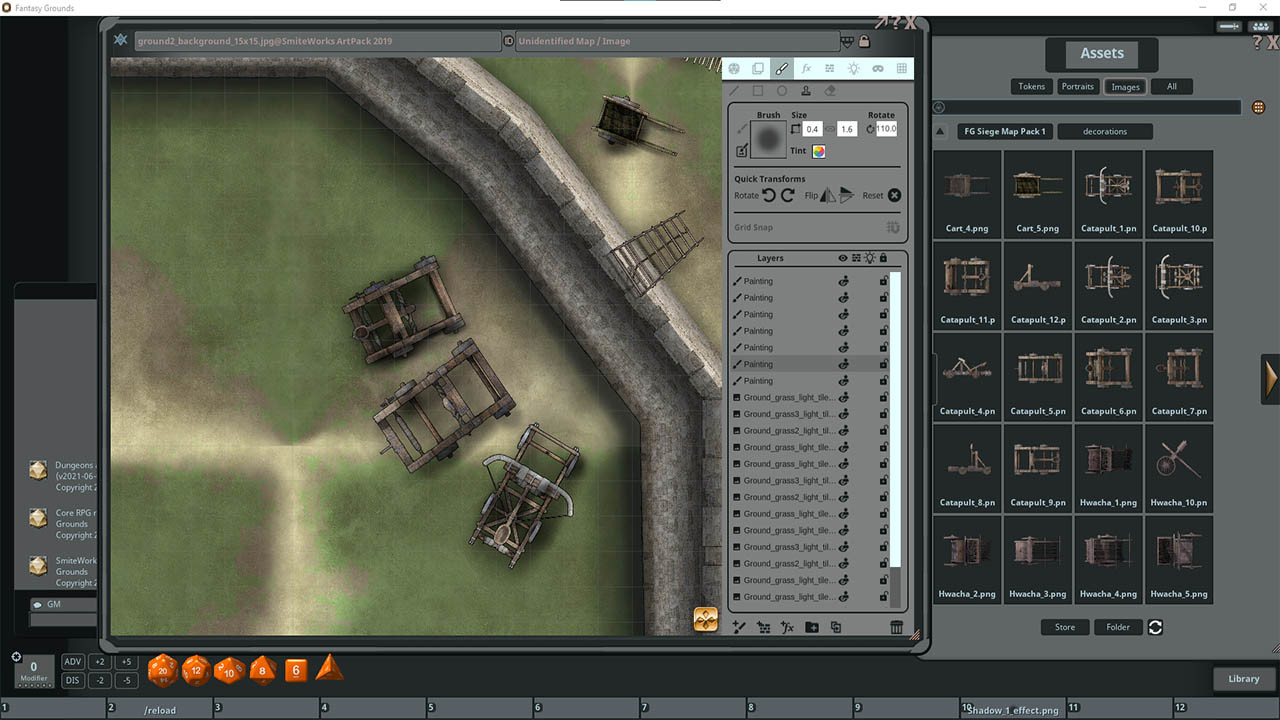
Task: Select the circle drawing tool
Action: click(782, 91)
